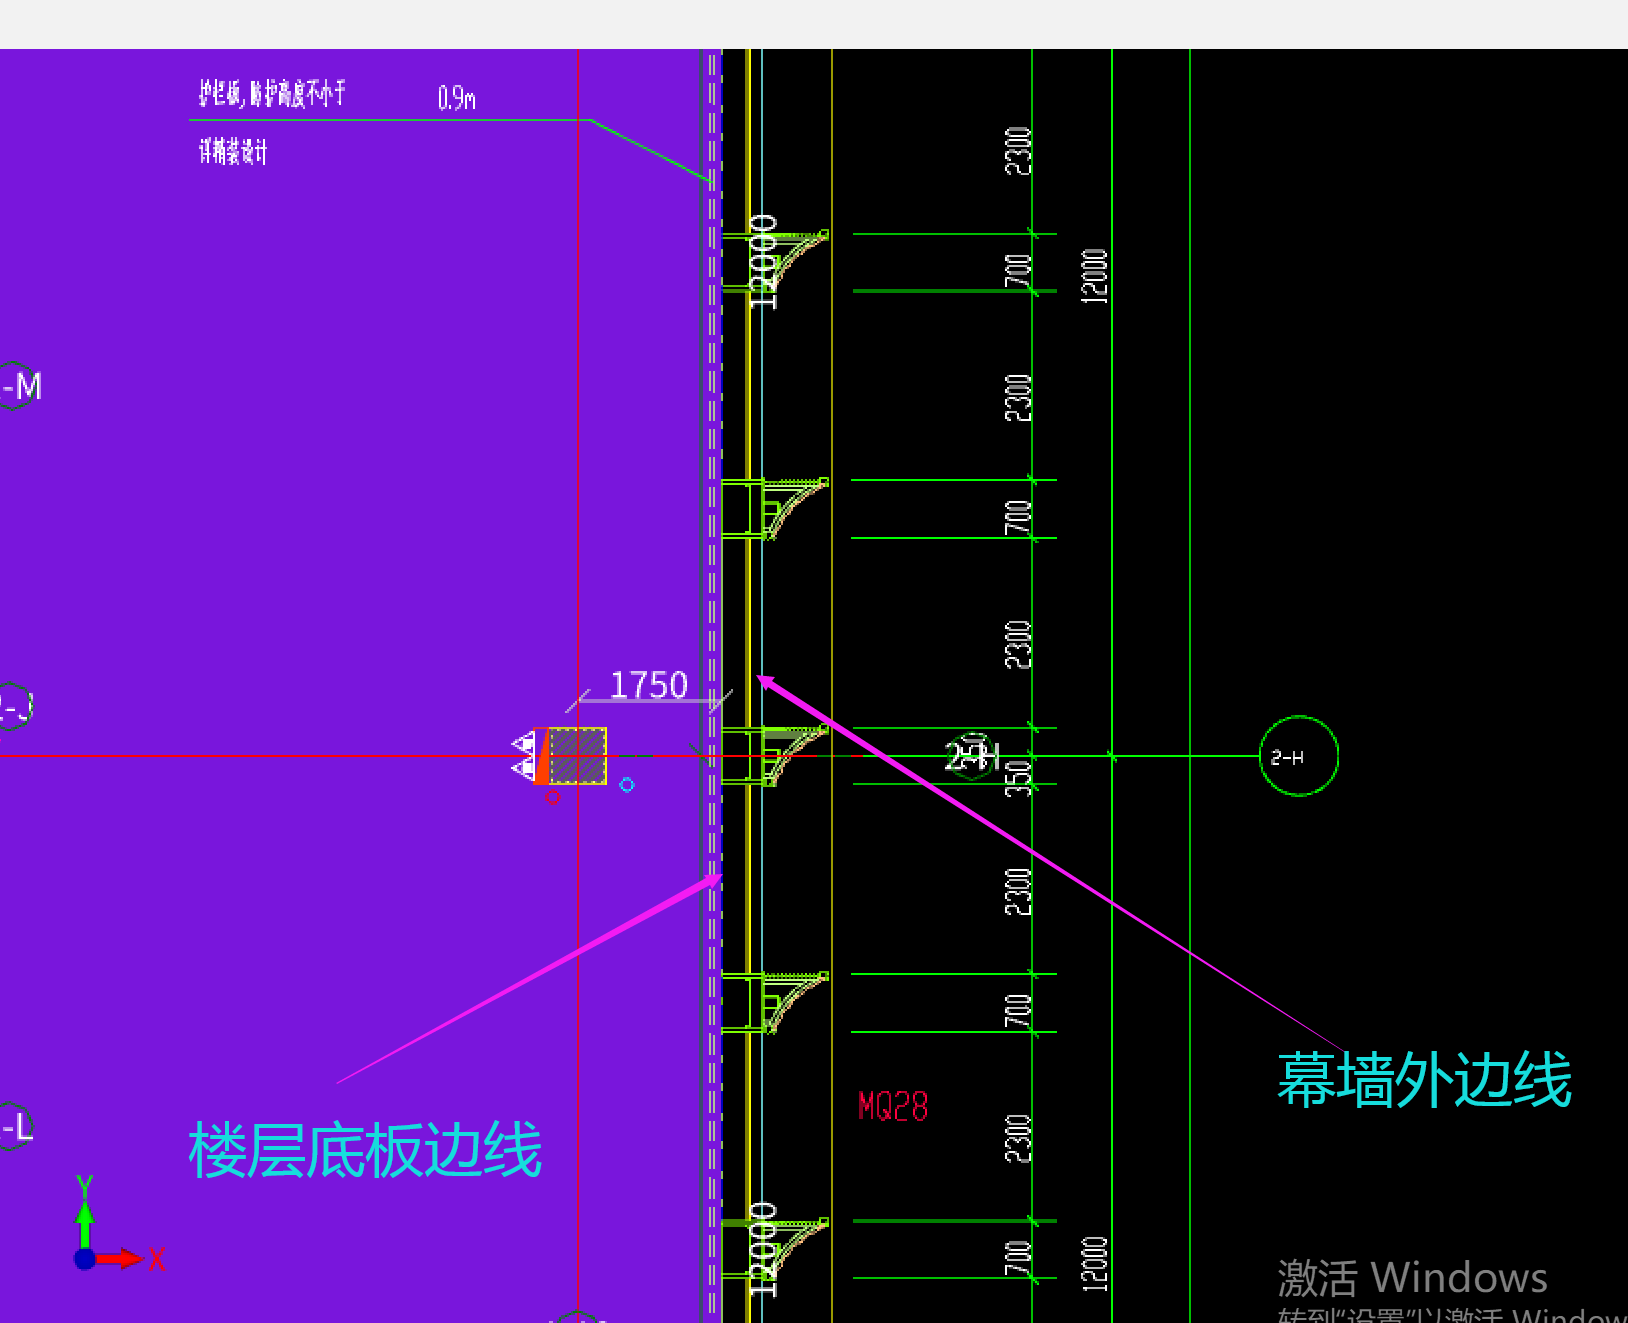Pick the red X axis arrow of the UCS icon
Screen dimensions: 1628x1323
119,1259
